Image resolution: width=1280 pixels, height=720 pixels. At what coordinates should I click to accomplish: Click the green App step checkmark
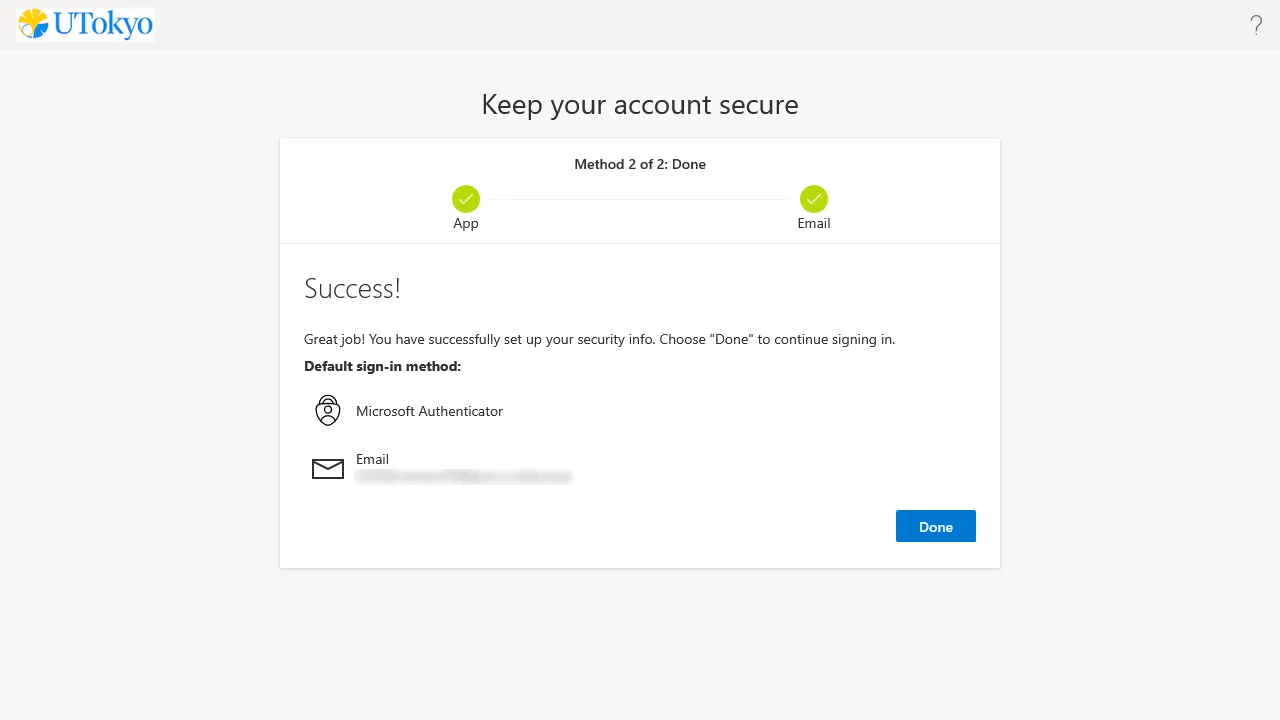(466, 198)
